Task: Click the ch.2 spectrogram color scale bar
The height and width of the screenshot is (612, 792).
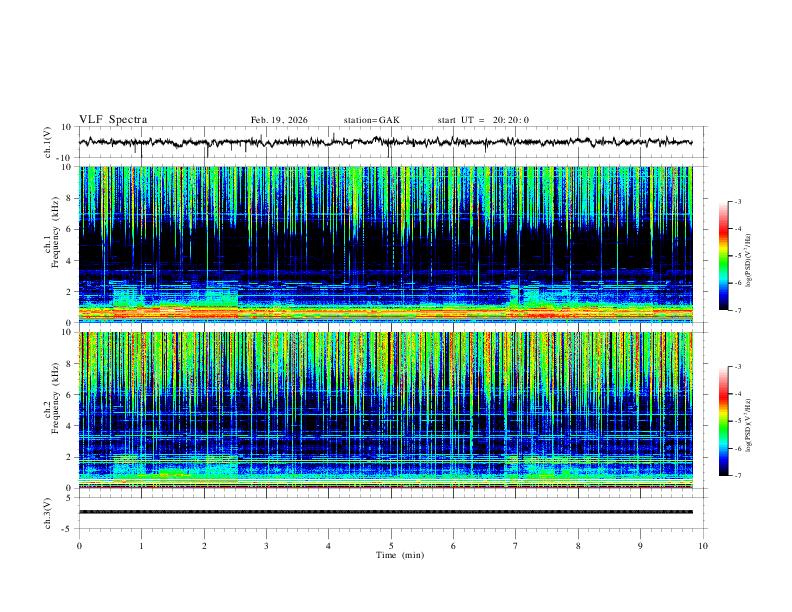Action: click(723, 421)
